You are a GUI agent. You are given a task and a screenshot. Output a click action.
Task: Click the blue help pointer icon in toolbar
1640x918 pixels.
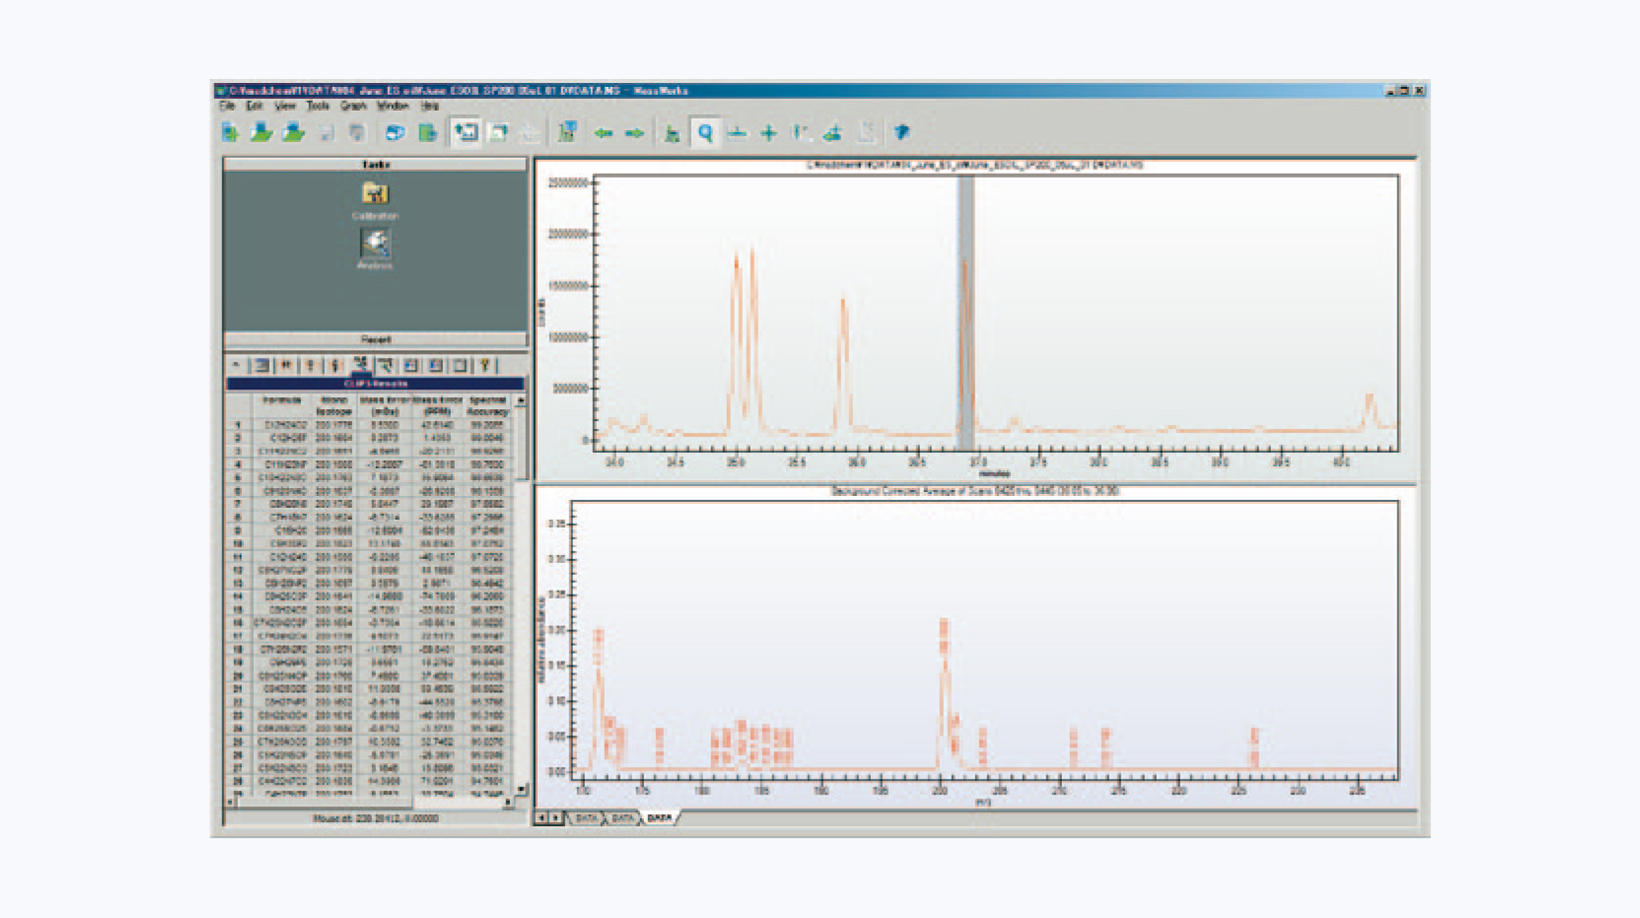[x=902, y=132]
